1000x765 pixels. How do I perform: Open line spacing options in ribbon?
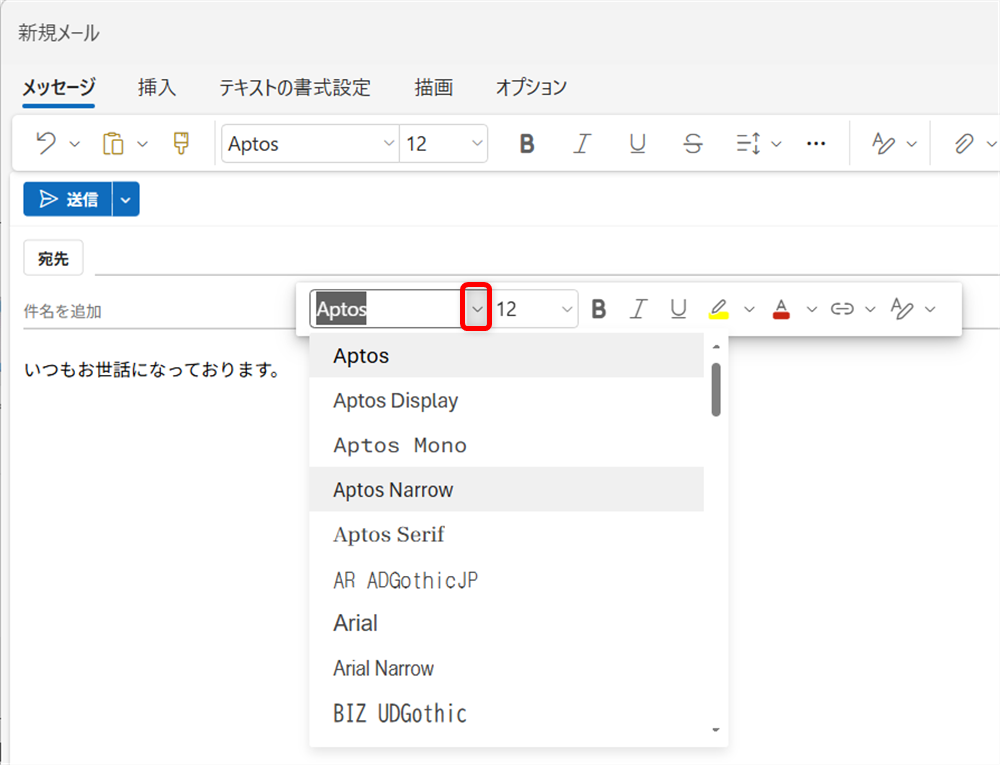(x=749, y=144)
